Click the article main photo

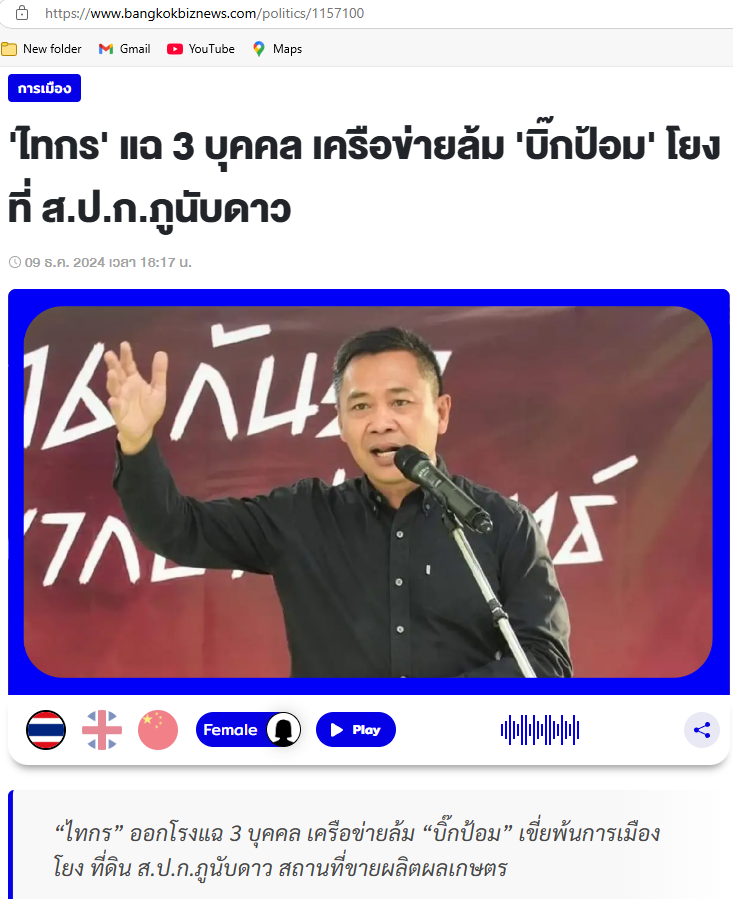[368, 492]
